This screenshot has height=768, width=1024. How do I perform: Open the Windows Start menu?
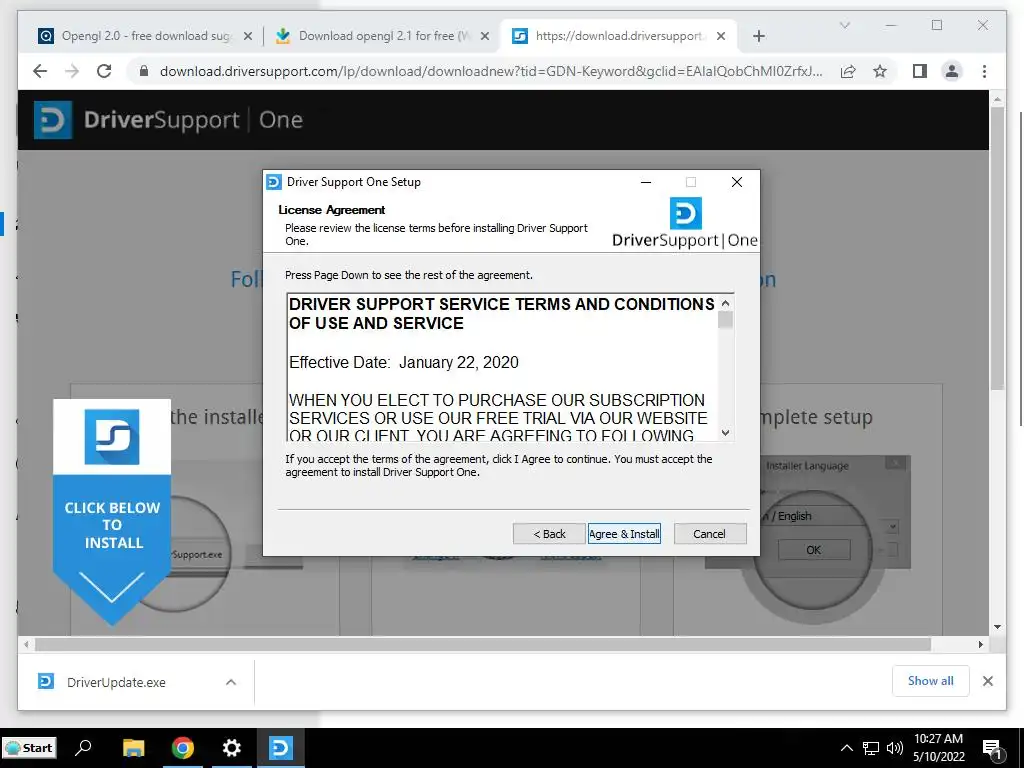(x=29, y=748)
